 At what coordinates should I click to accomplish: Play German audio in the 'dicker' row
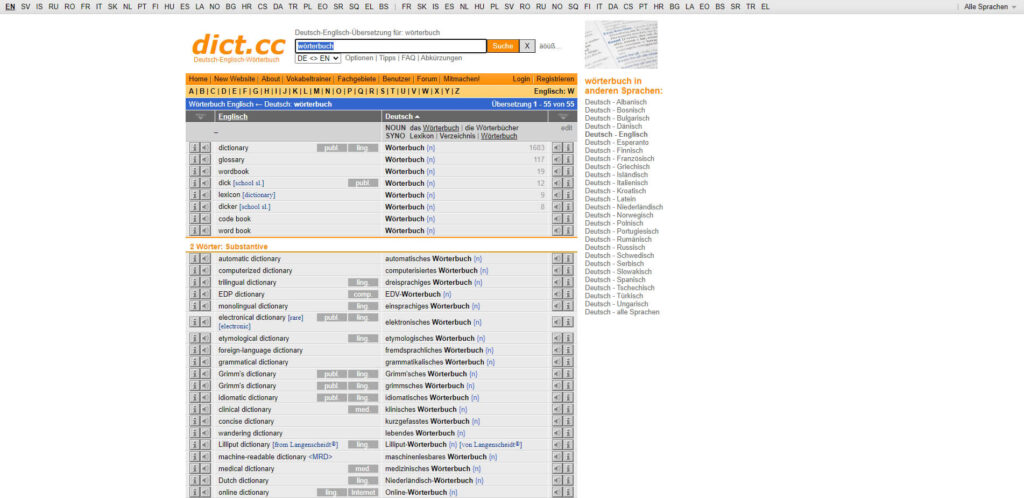(x=557, y=207)
